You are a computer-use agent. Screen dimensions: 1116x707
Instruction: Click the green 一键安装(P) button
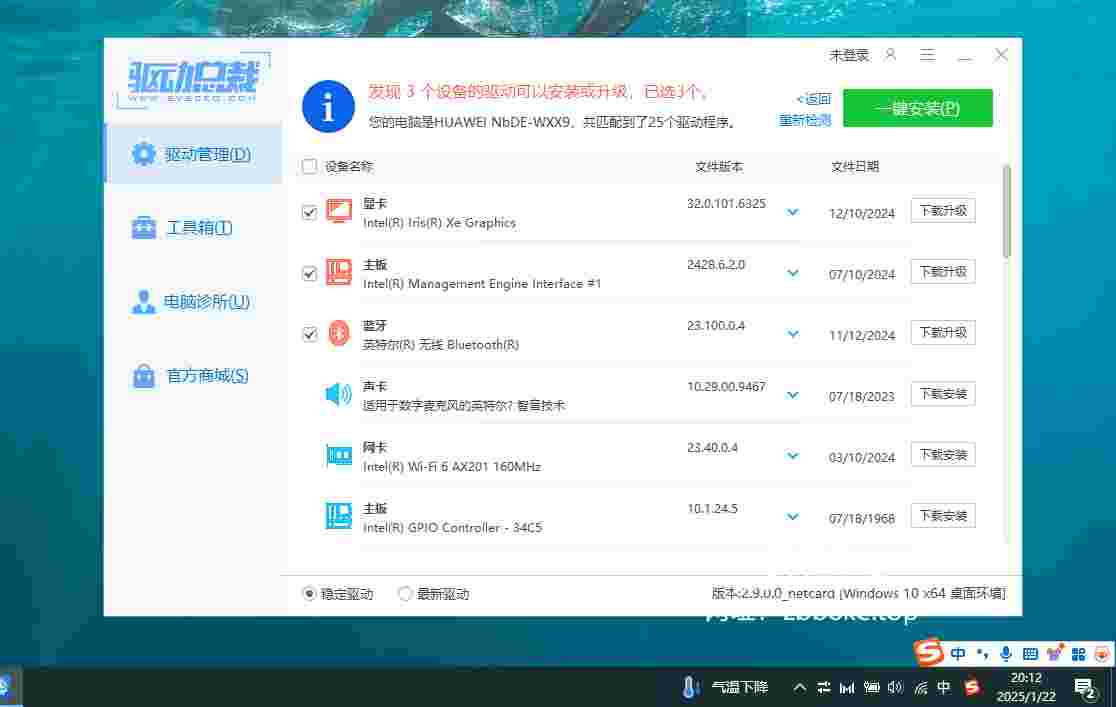tap(917, 108)
